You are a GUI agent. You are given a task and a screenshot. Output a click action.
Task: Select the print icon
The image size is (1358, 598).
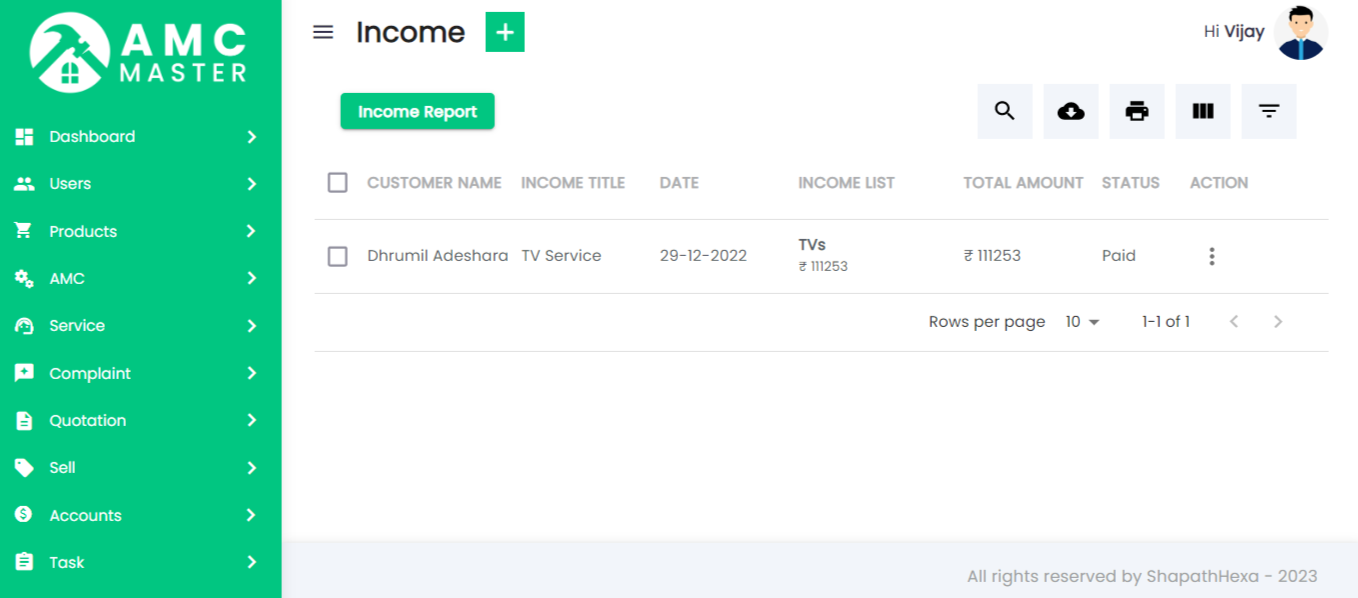click(1137, 111)
